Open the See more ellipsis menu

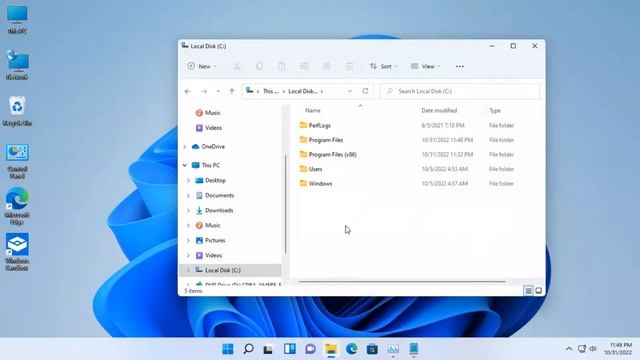click(x=460, y=66)
